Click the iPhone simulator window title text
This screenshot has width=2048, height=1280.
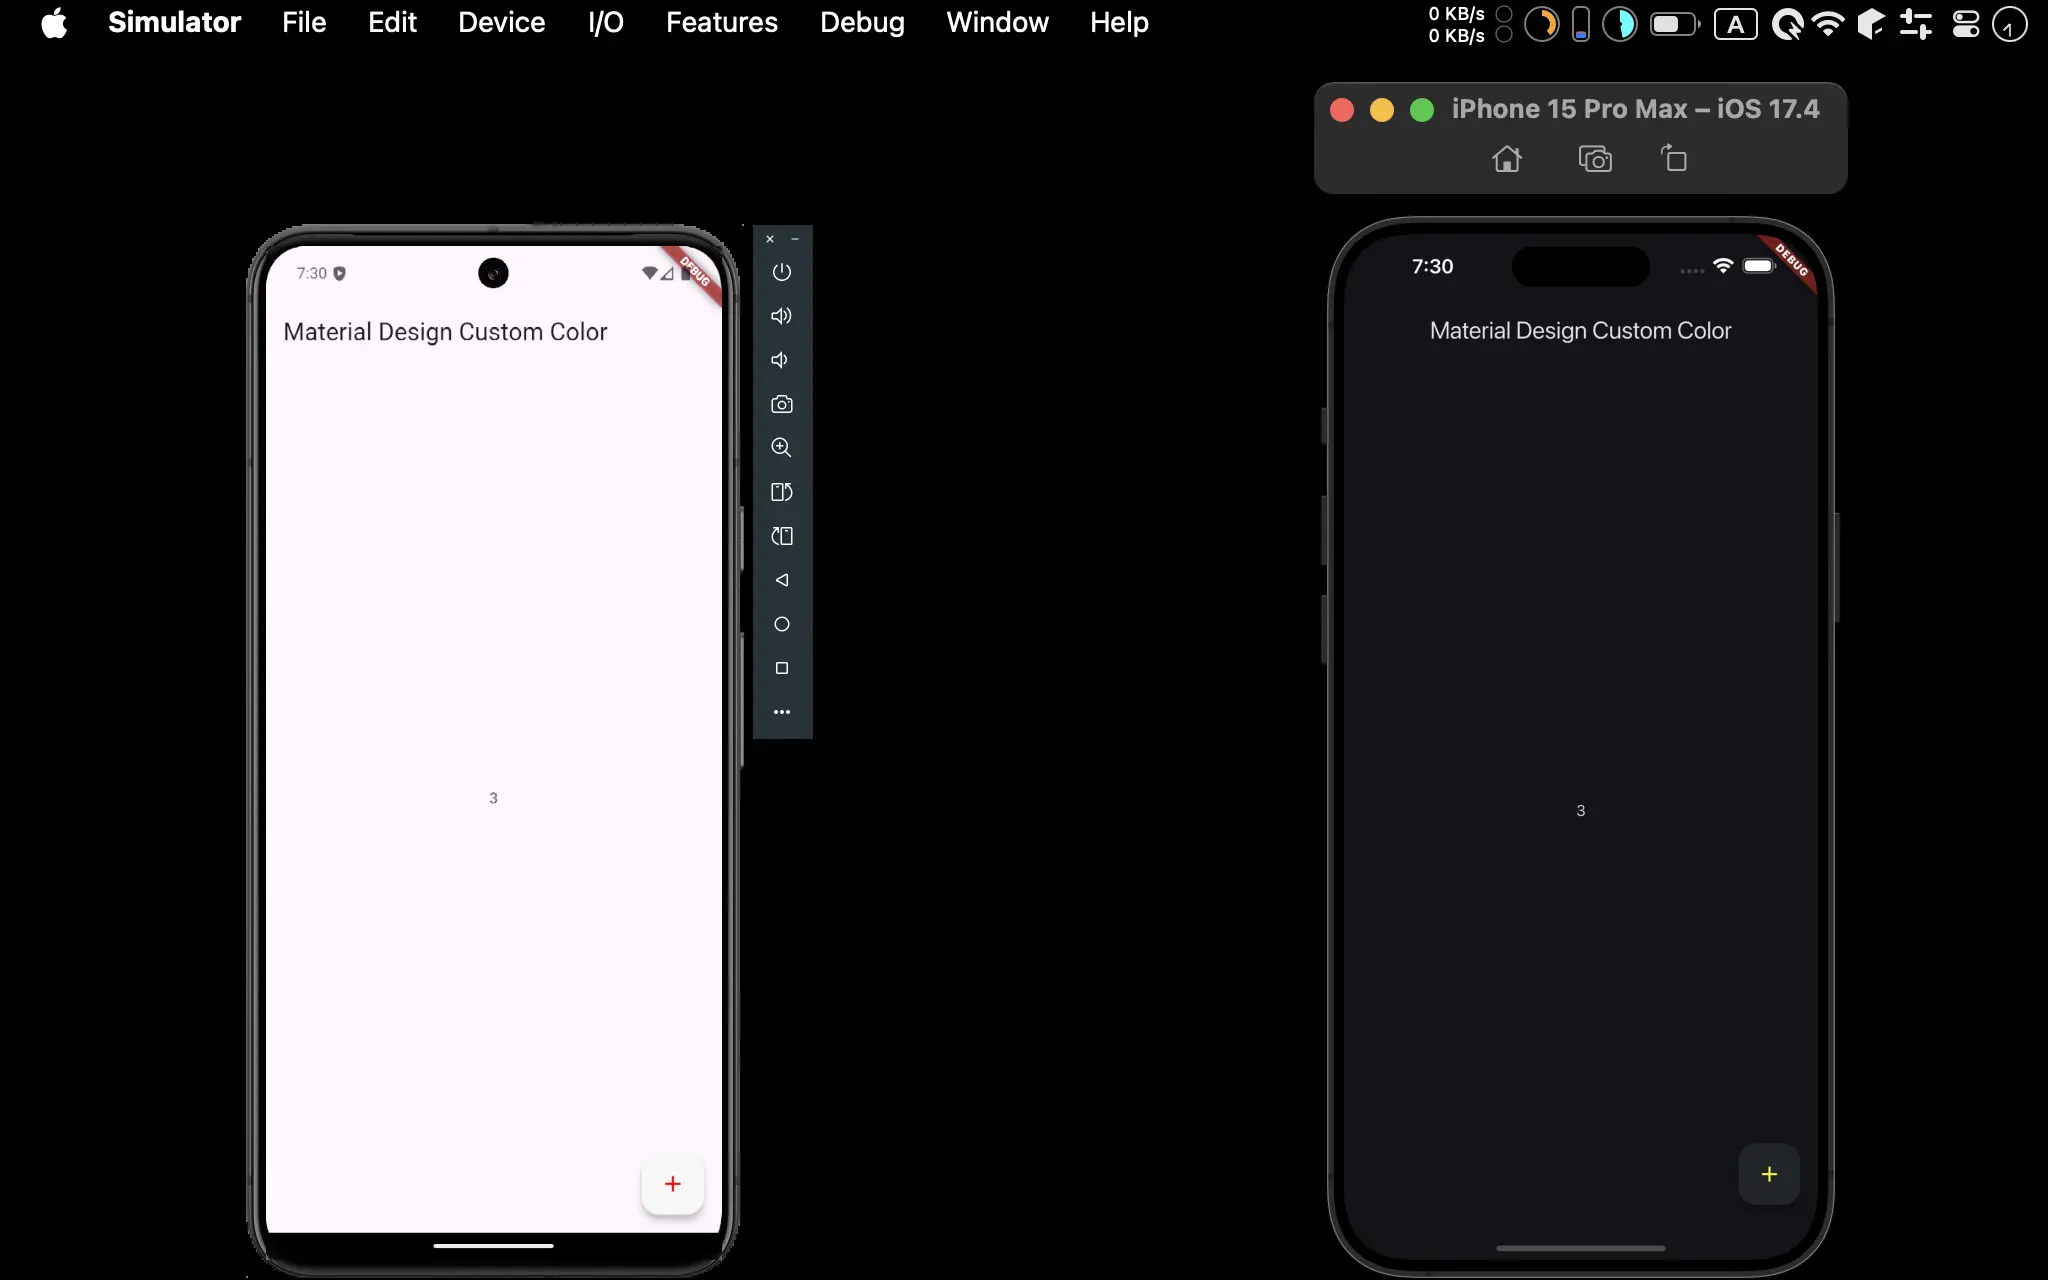coord(1635,109)
